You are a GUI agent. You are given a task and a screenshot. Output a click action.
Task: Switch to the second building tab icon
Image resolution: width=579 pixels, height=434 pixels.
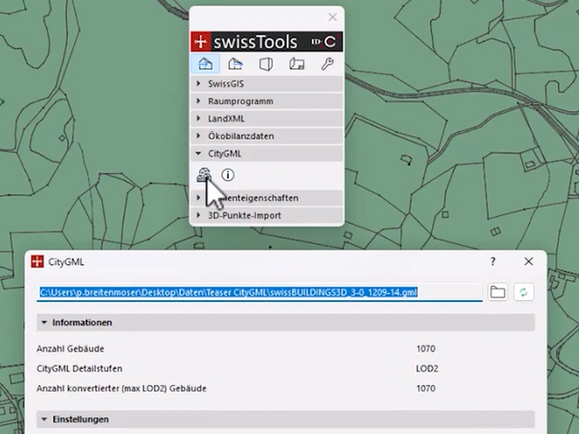[x=235, y=64]
